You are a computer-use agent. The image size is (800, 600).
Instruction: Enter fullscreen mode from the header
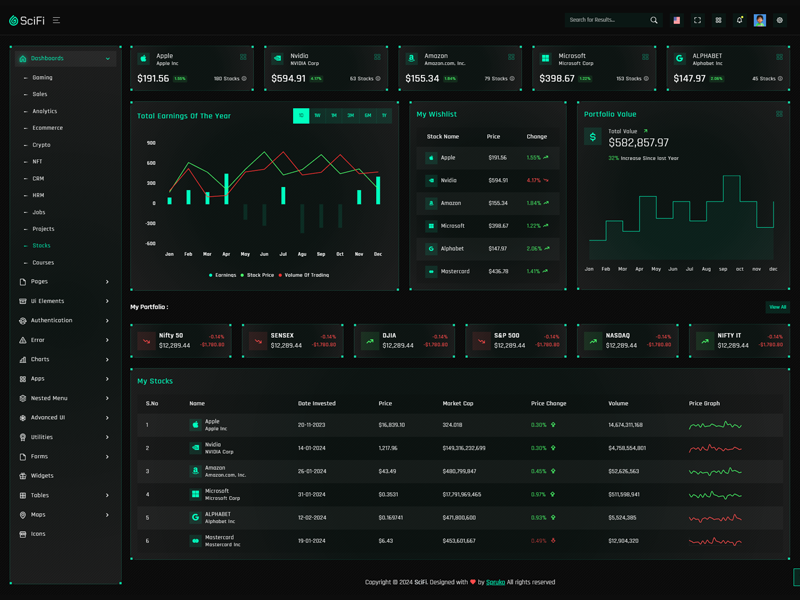[697, 20]
